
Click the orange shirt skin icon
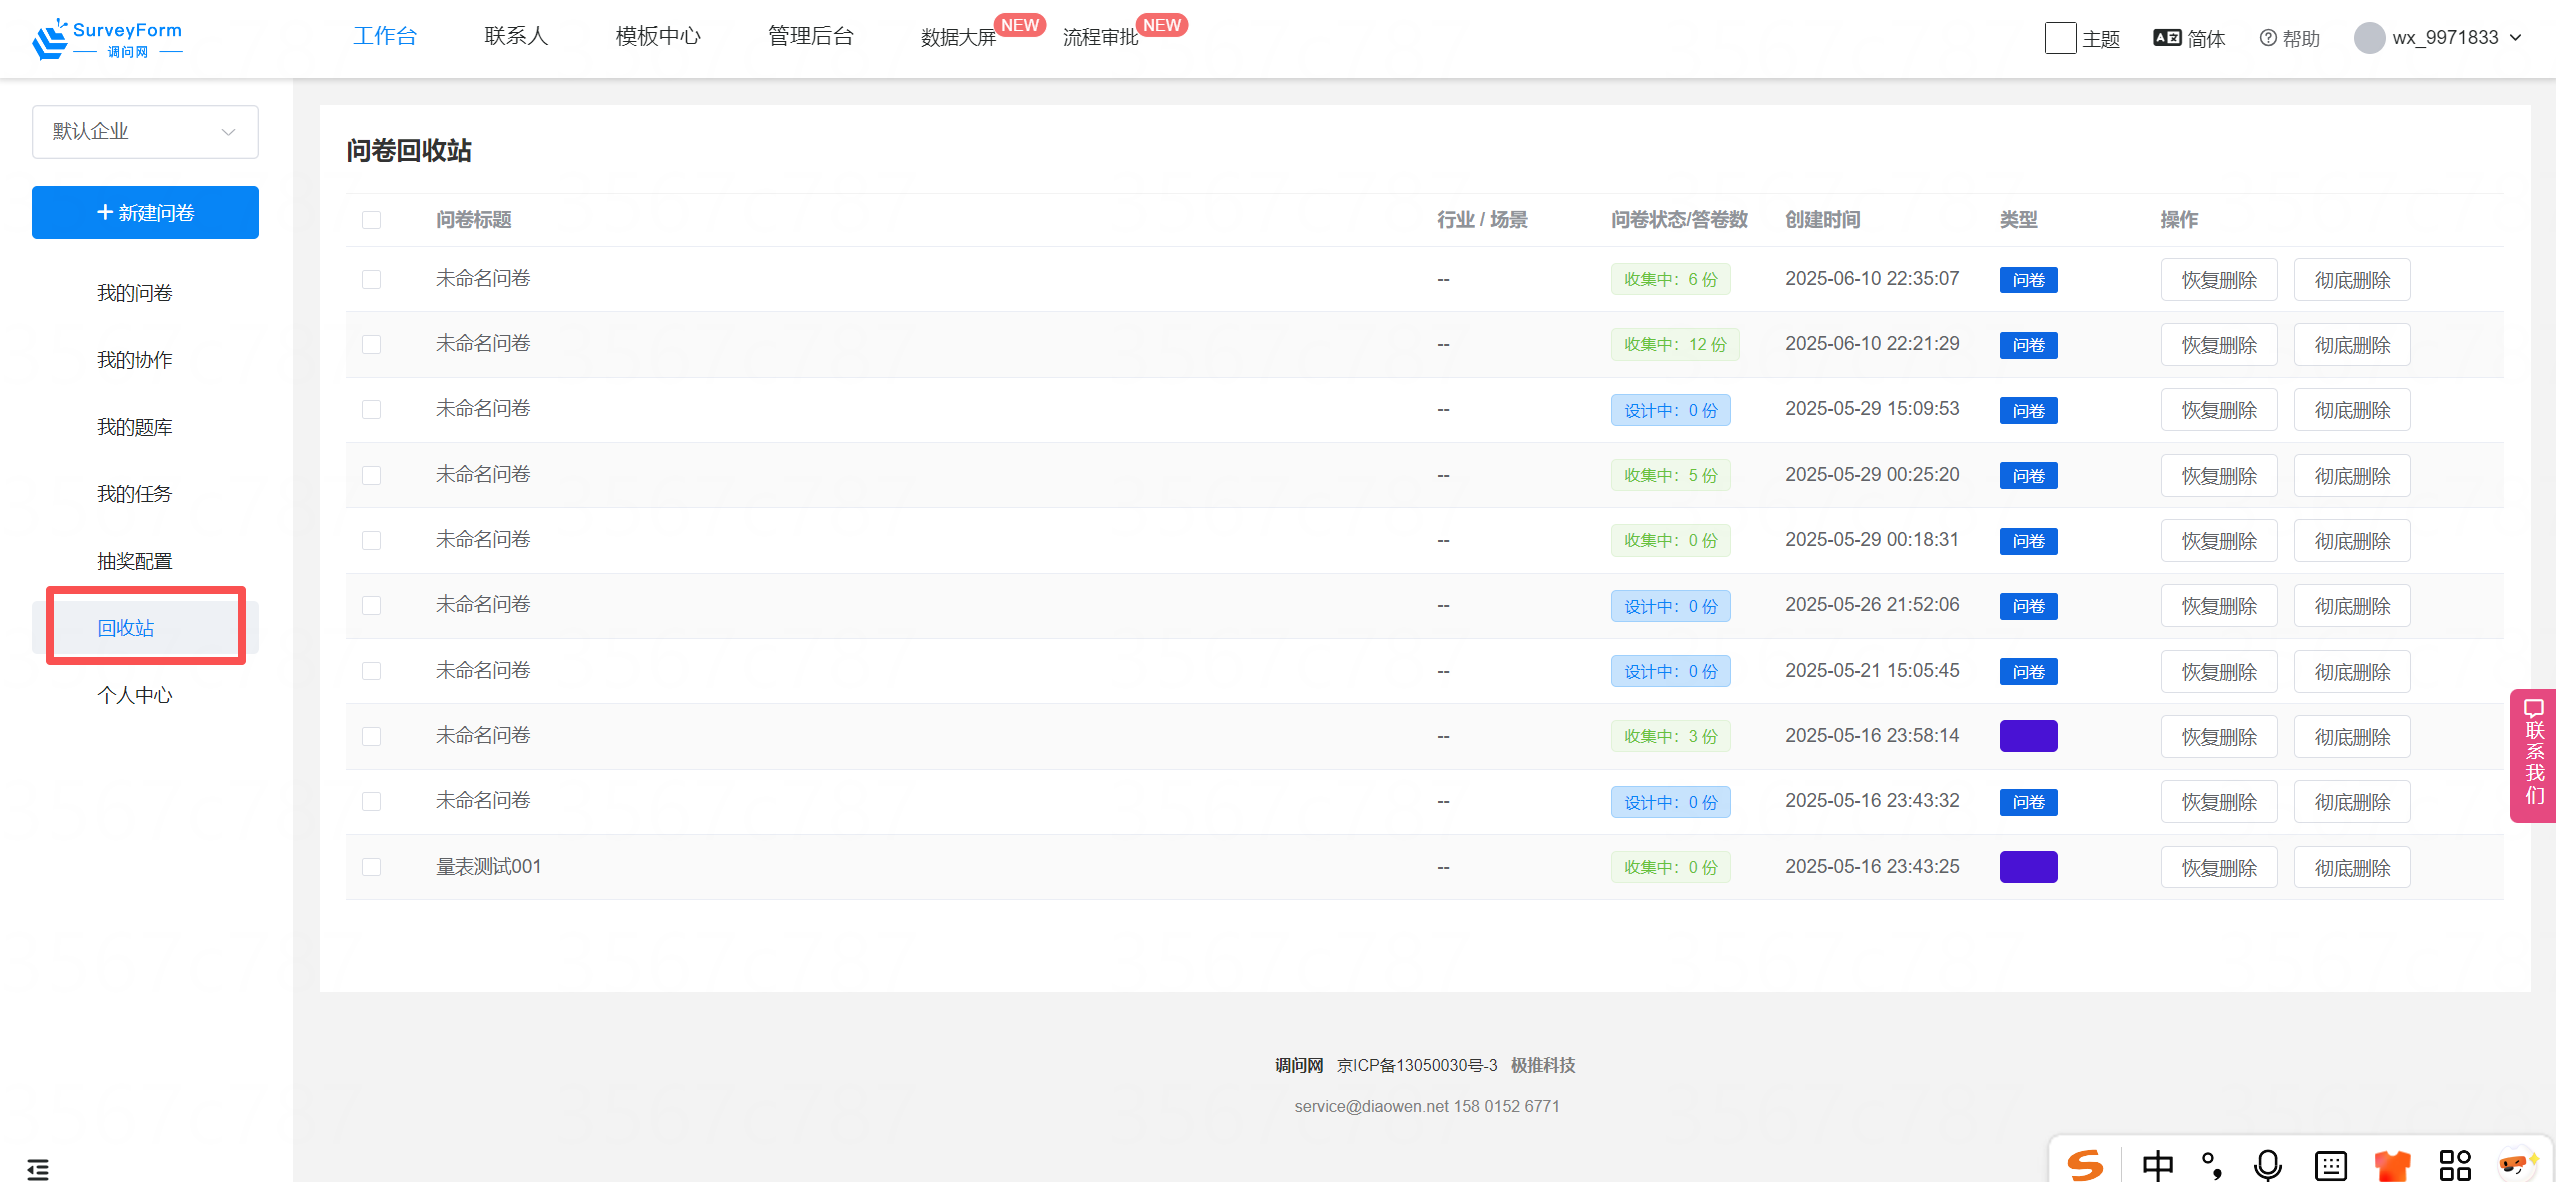coord(2392,1165)
